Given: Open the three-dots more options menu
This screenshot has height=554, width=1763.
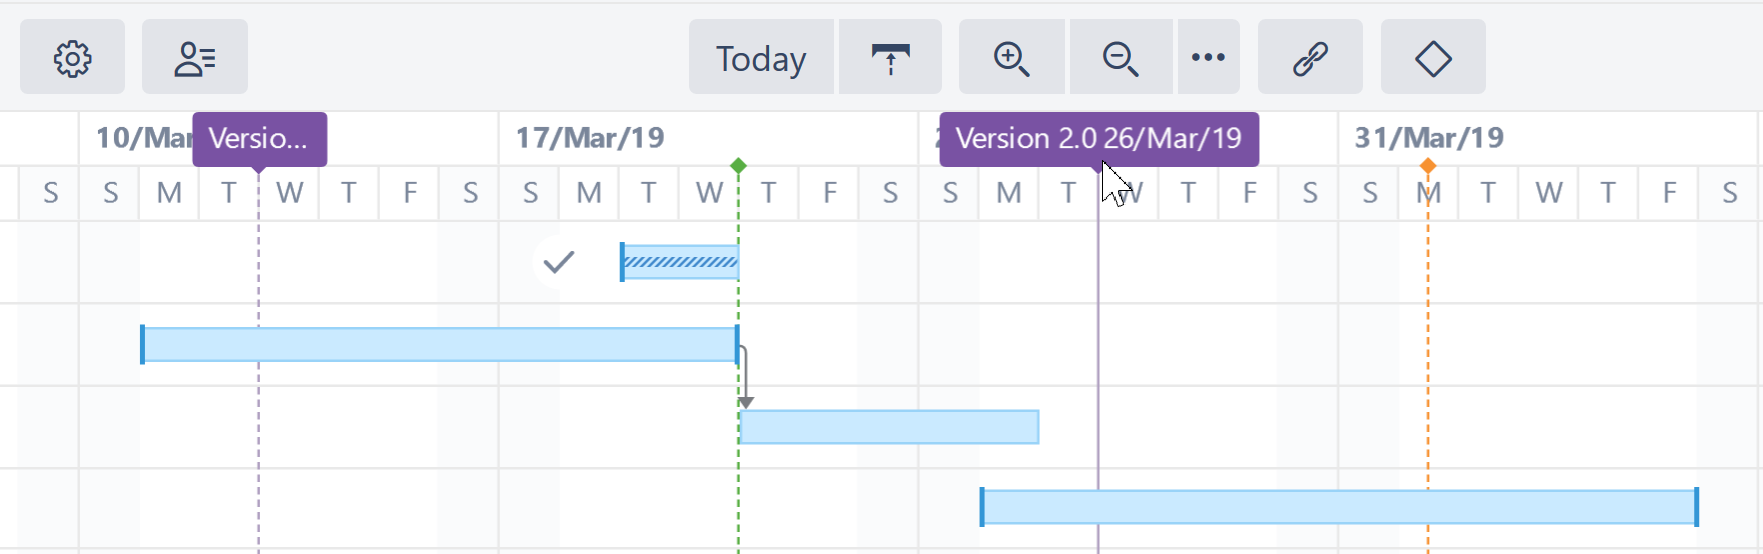Looking at the screenshot, I should point(1208,58).
